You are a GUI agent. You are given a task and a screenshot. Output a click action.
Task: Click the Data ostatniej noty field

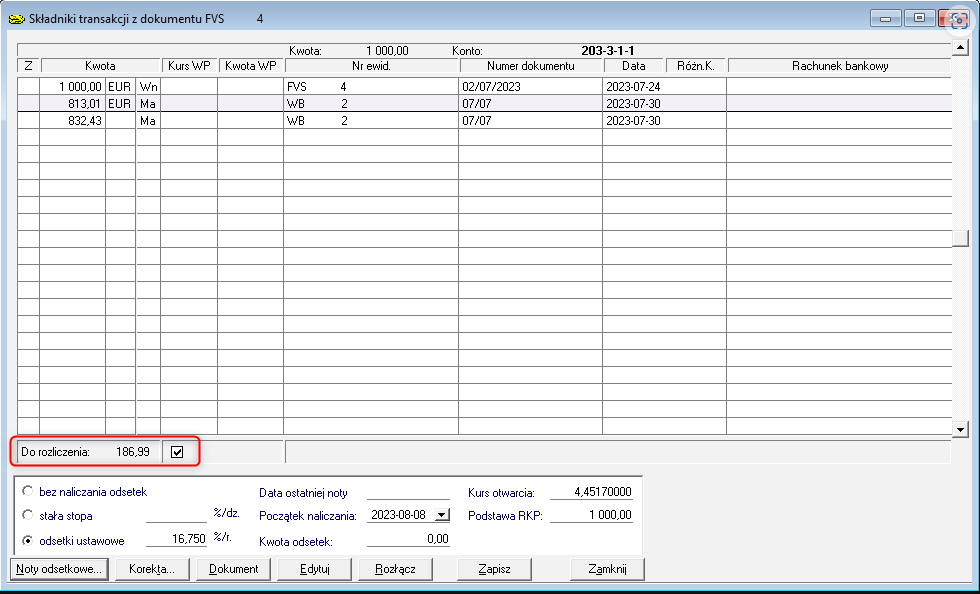408,492
